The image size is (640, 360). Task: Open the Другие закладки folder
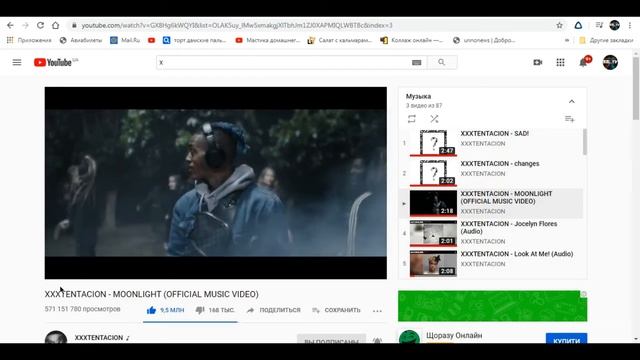(606, 40)
